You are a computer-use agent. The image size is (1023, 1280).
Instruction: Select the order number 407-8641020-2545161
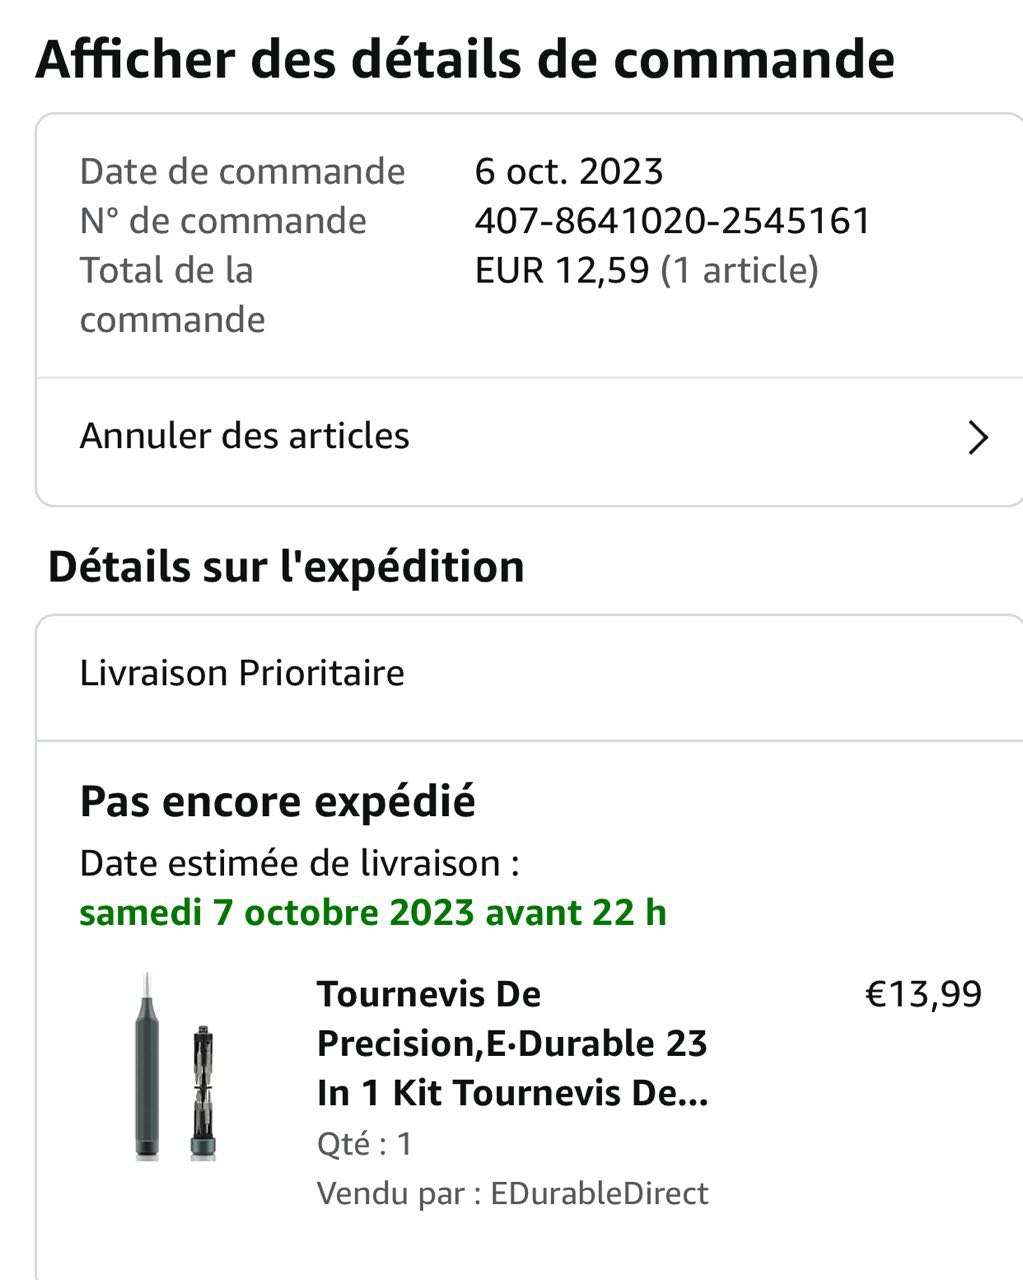tap(672, 221)
